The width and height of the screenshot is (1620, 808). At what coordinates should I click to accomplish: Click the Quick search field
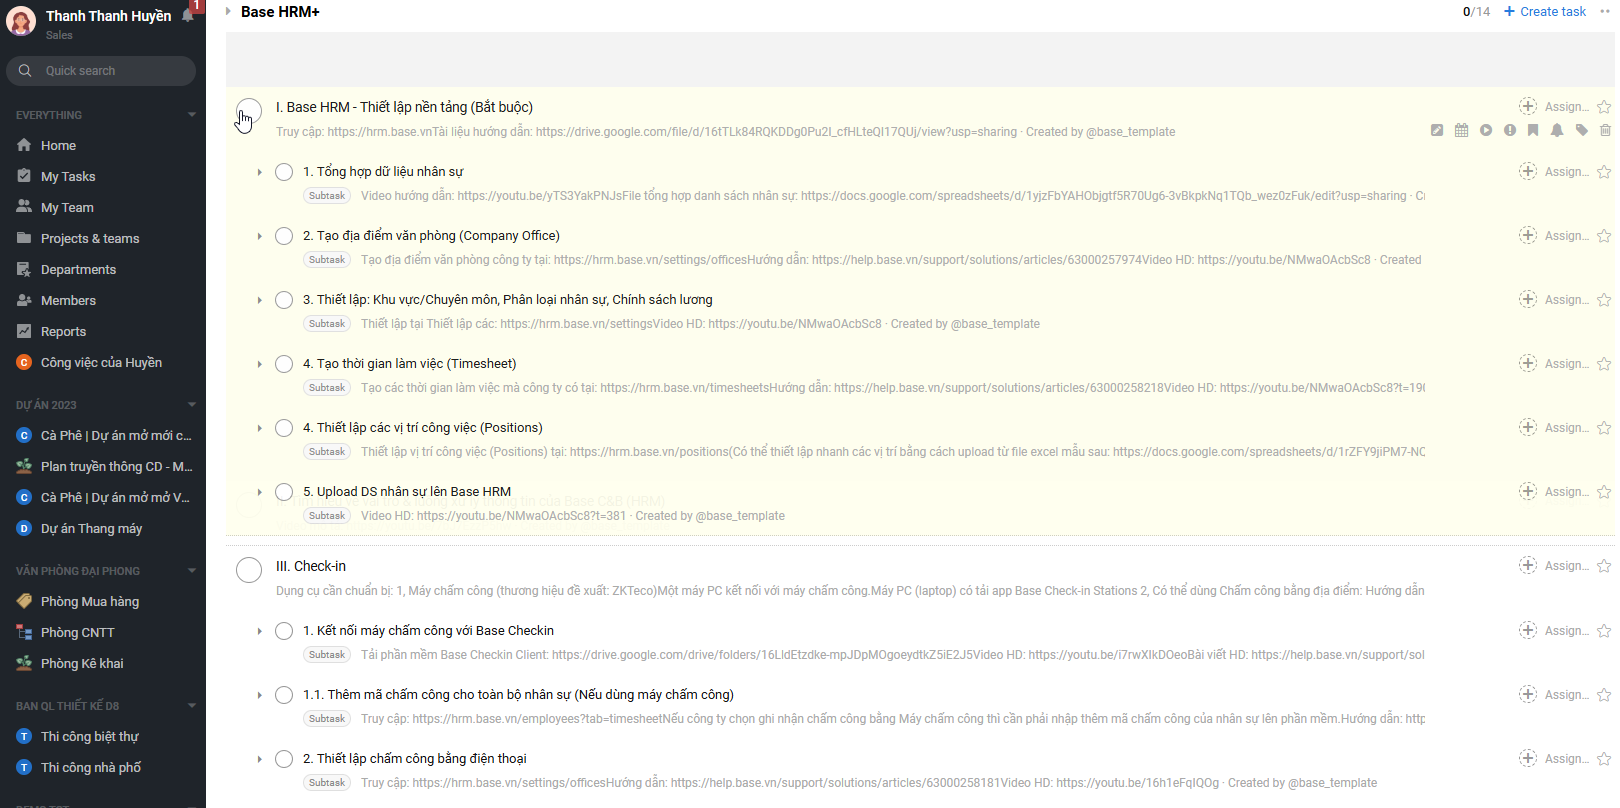pyautogui.click(x=101, y=71)
